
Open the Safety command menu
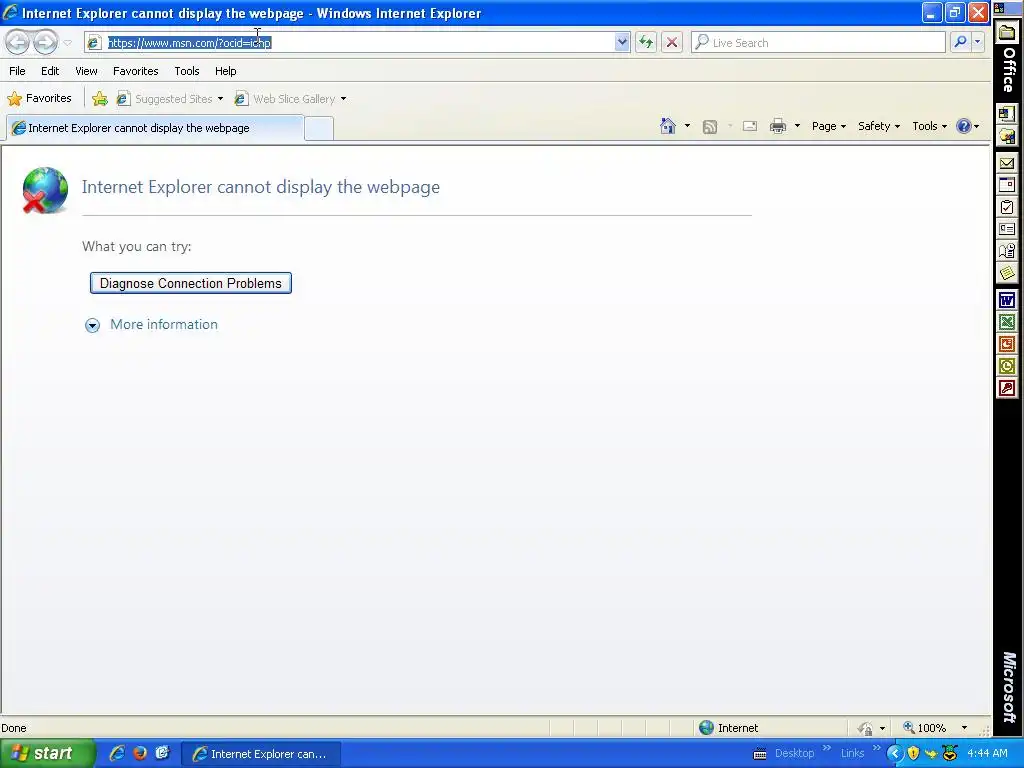click(x=878, y=126)
